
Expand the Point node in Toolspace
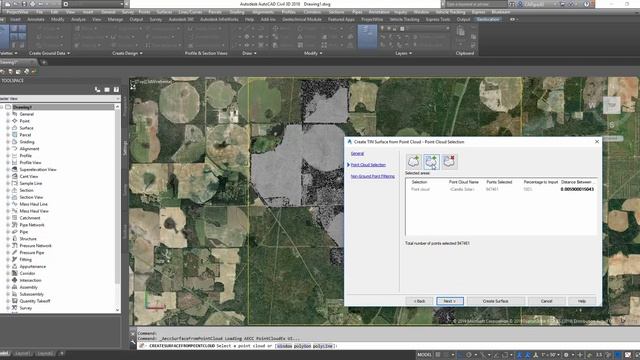8,121
